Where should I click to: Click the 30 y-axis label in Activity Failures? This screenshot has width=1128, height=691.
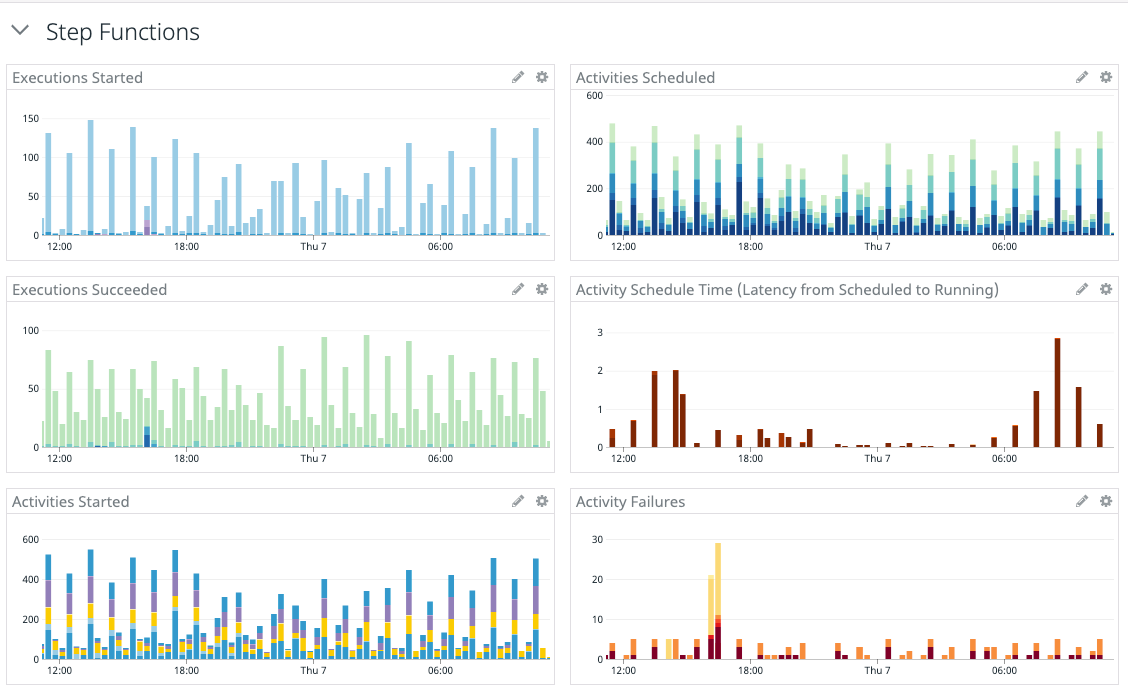click(x=597, y=539)
